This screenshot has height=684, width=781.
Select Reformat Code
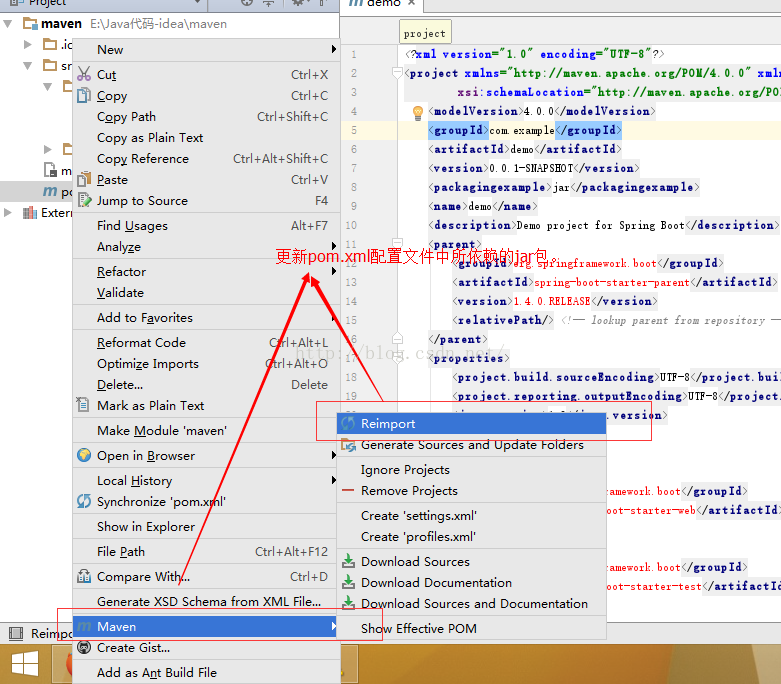[206, 343]
